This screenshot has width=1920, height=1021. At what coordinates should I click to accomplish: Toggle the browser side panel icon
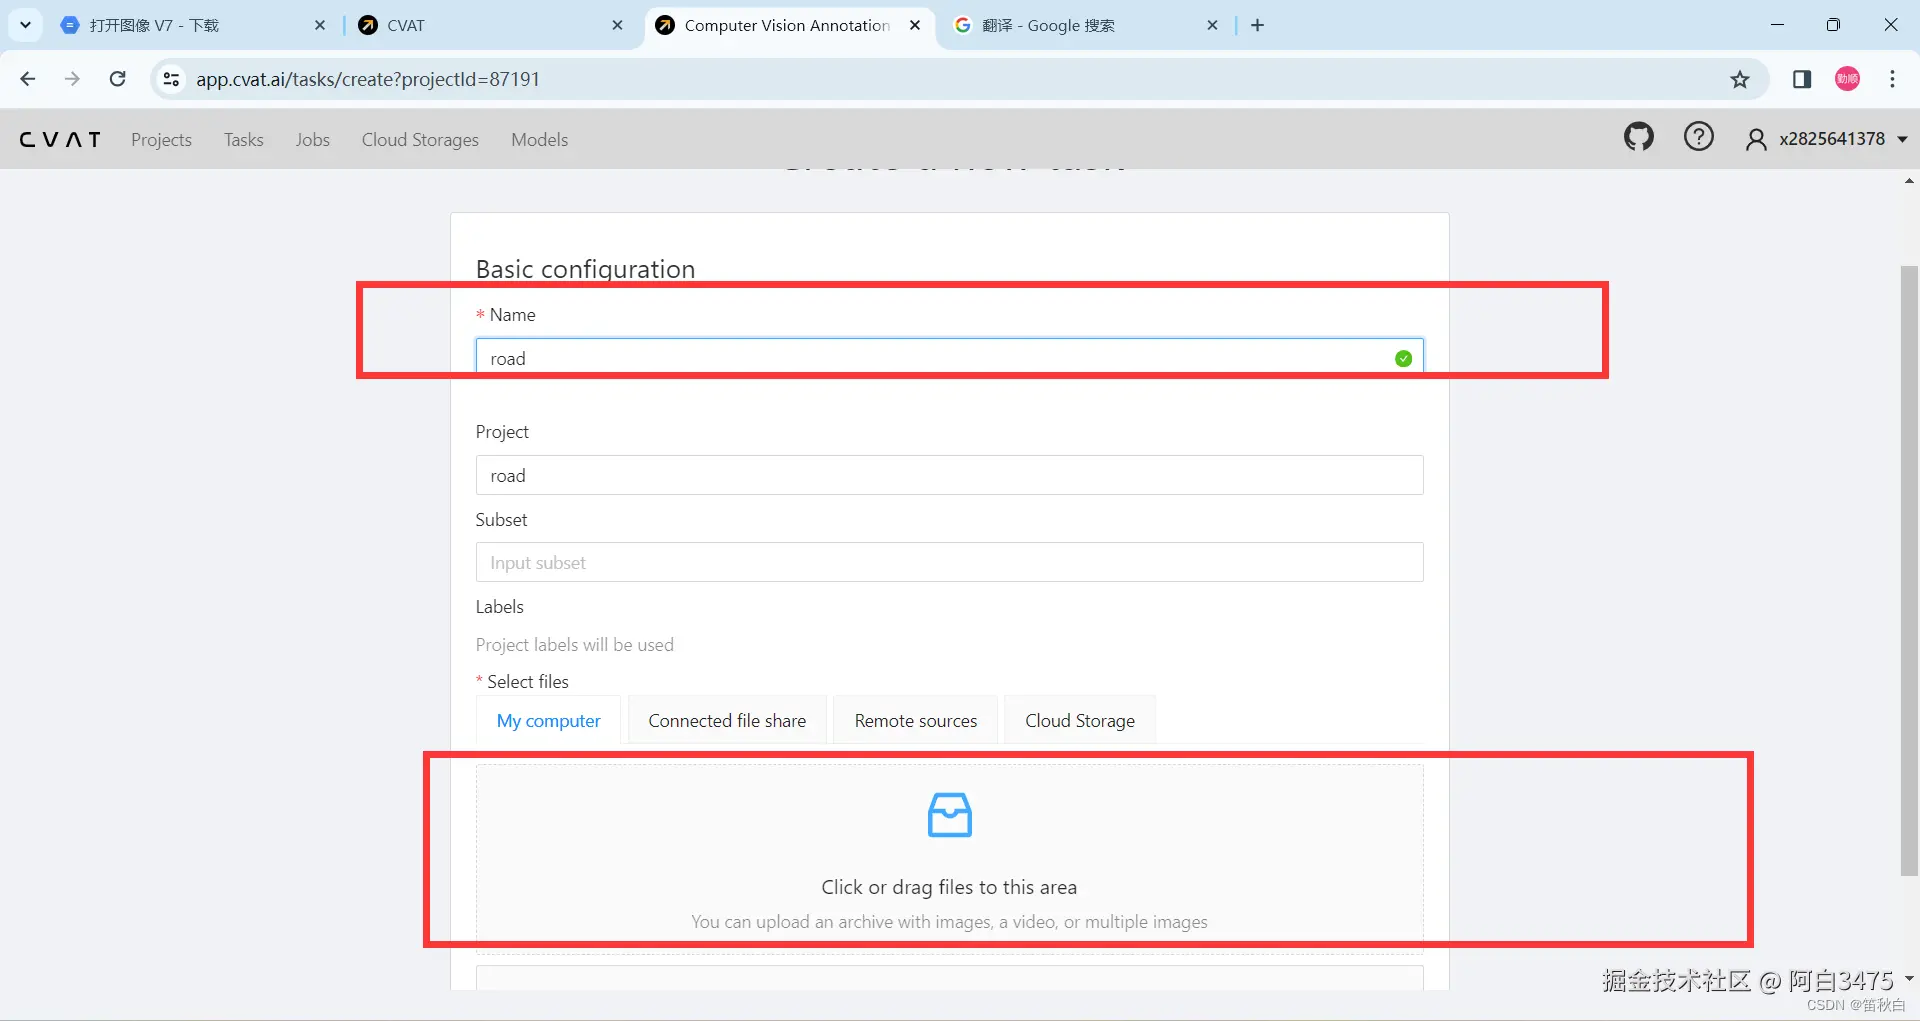1802,79
